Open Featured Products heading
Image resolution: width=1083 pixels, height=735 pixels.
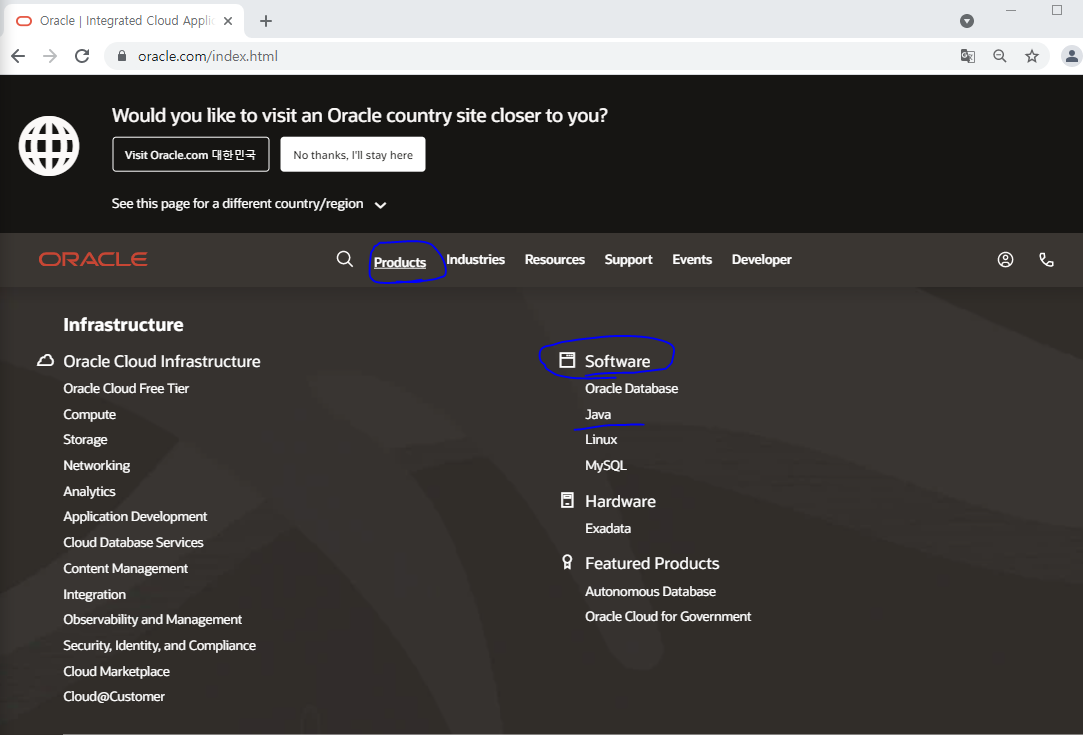(652, 564)
